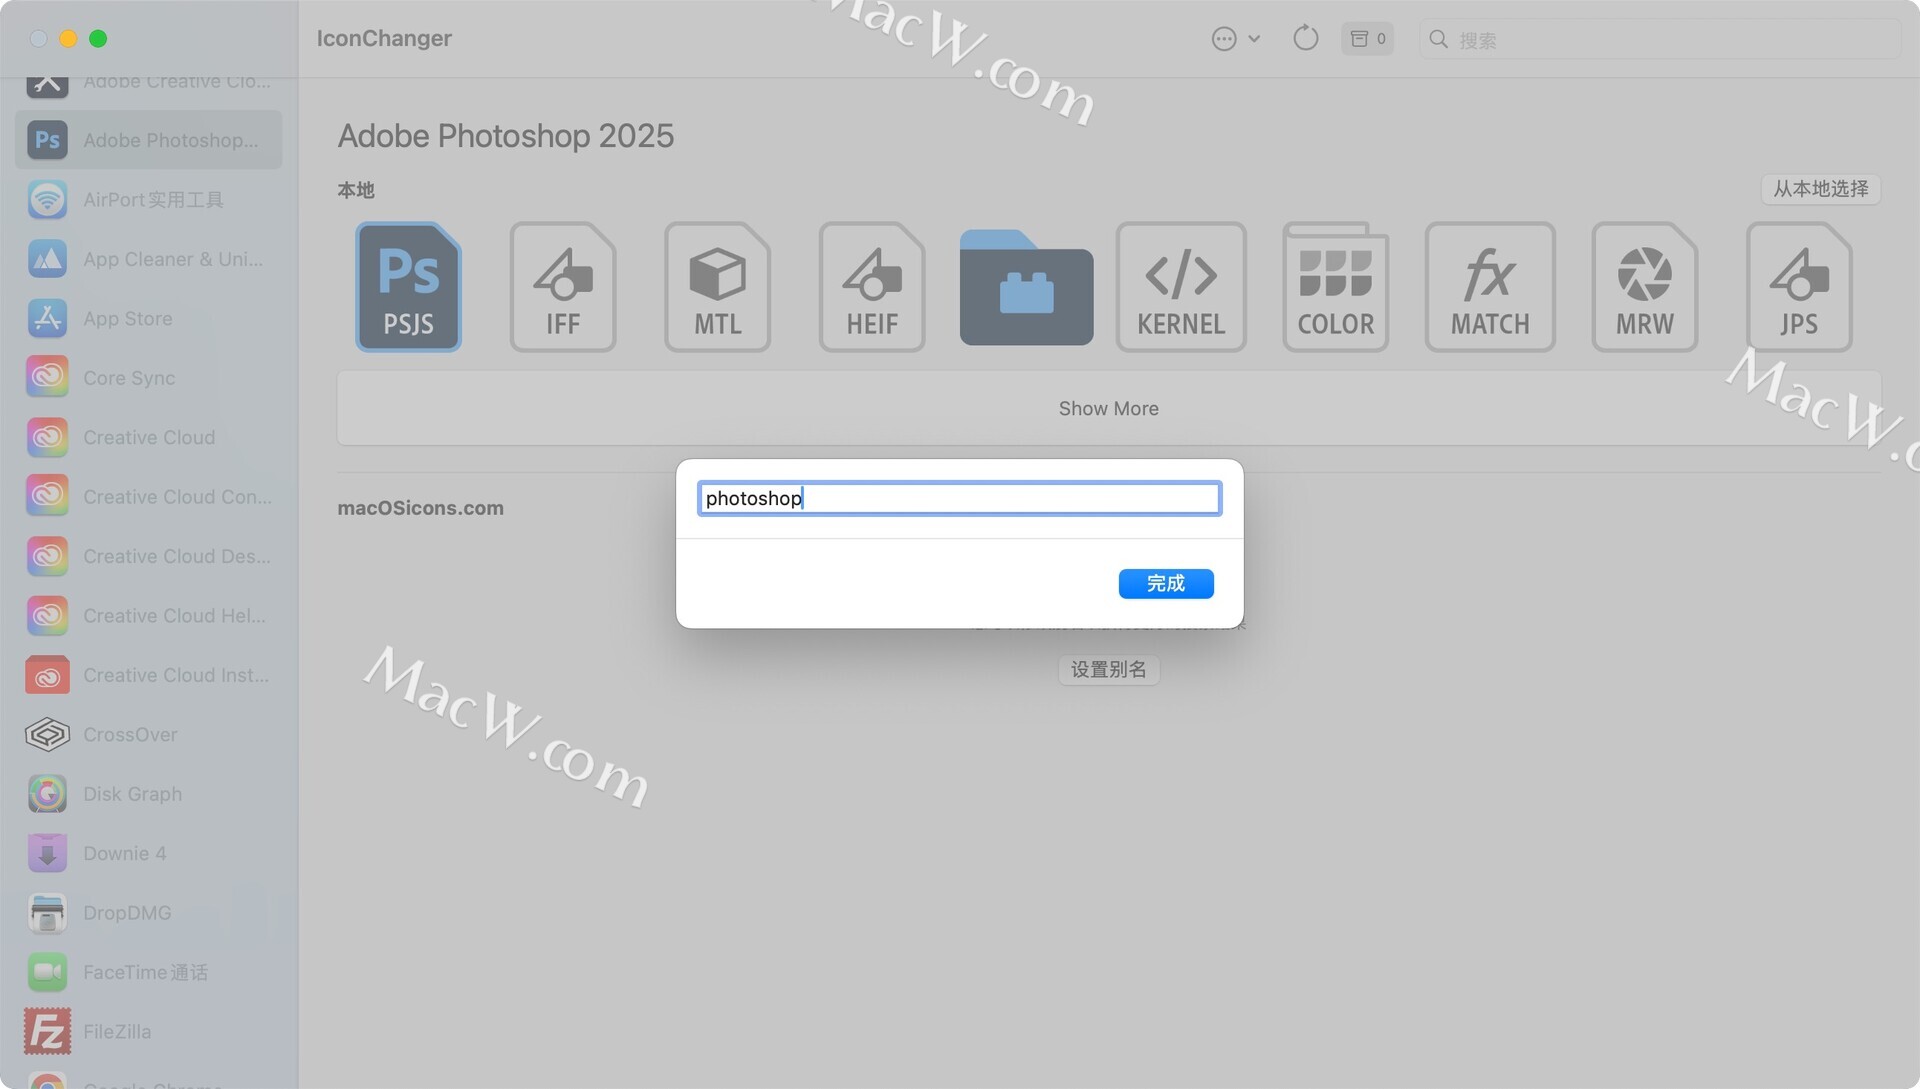Select FaceTime通话 in sidebar

click(x=148, y=972)
